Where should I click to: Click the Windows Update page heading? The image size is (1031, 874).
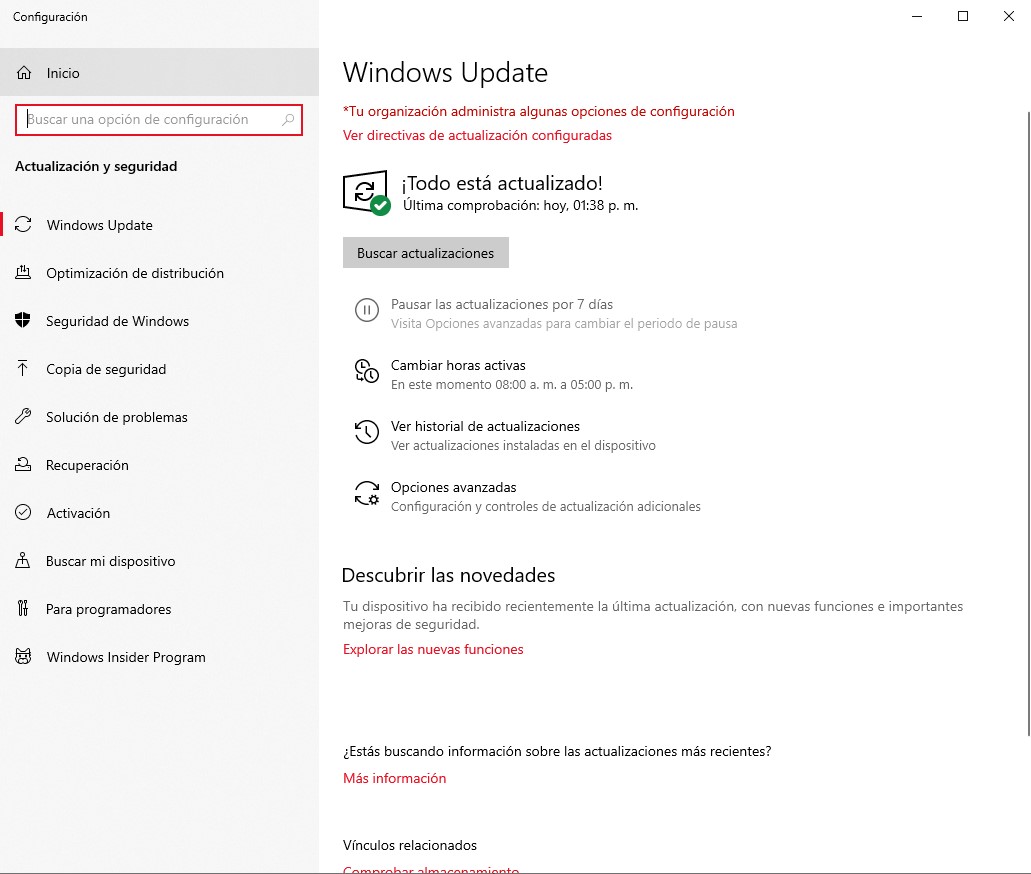coord(445,72)
